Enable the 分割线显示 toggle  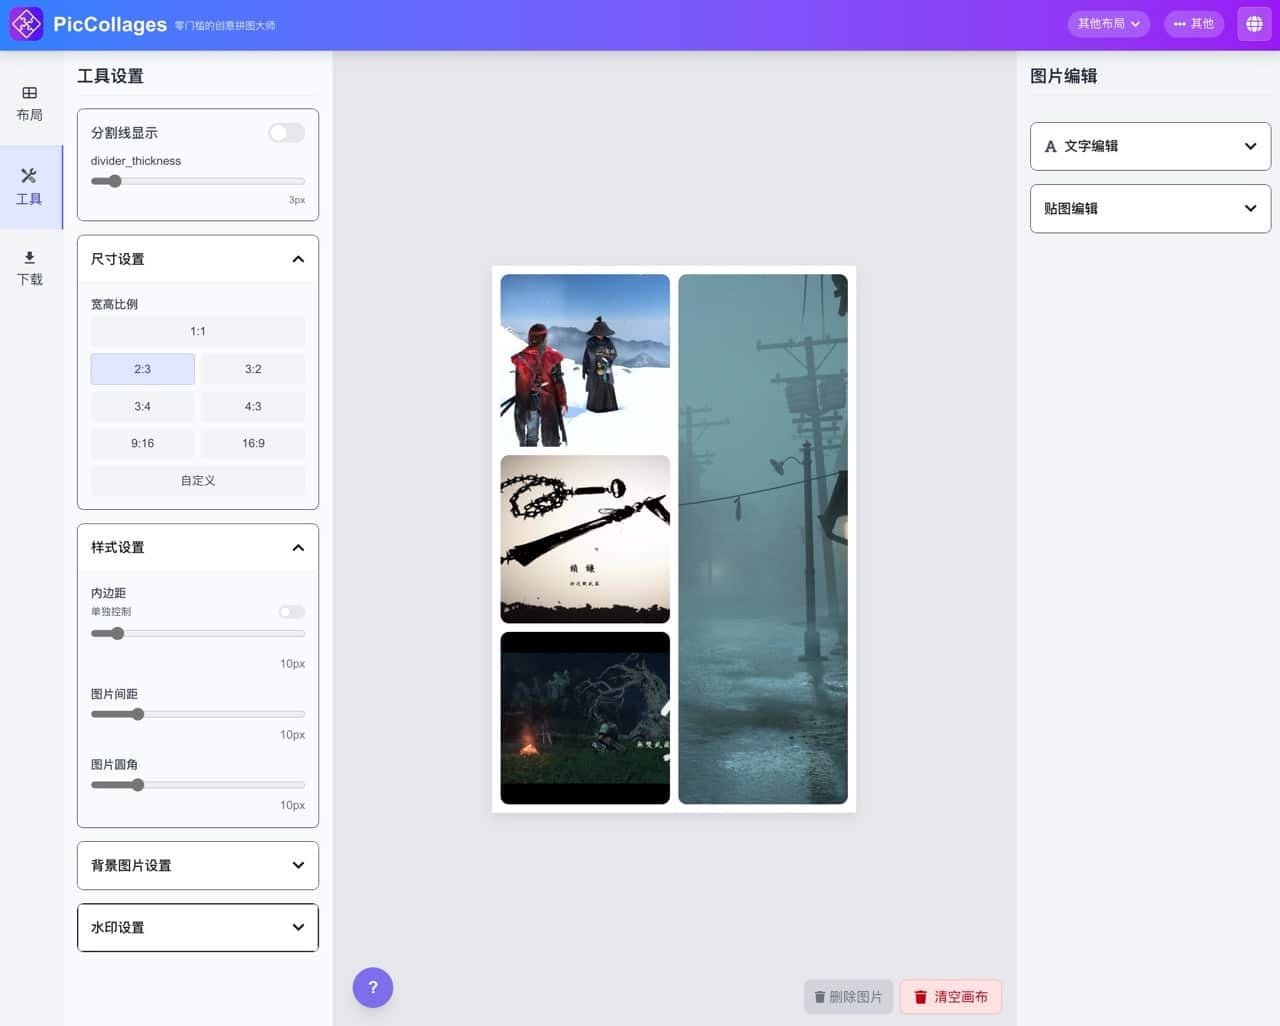[x=285, y=132]
